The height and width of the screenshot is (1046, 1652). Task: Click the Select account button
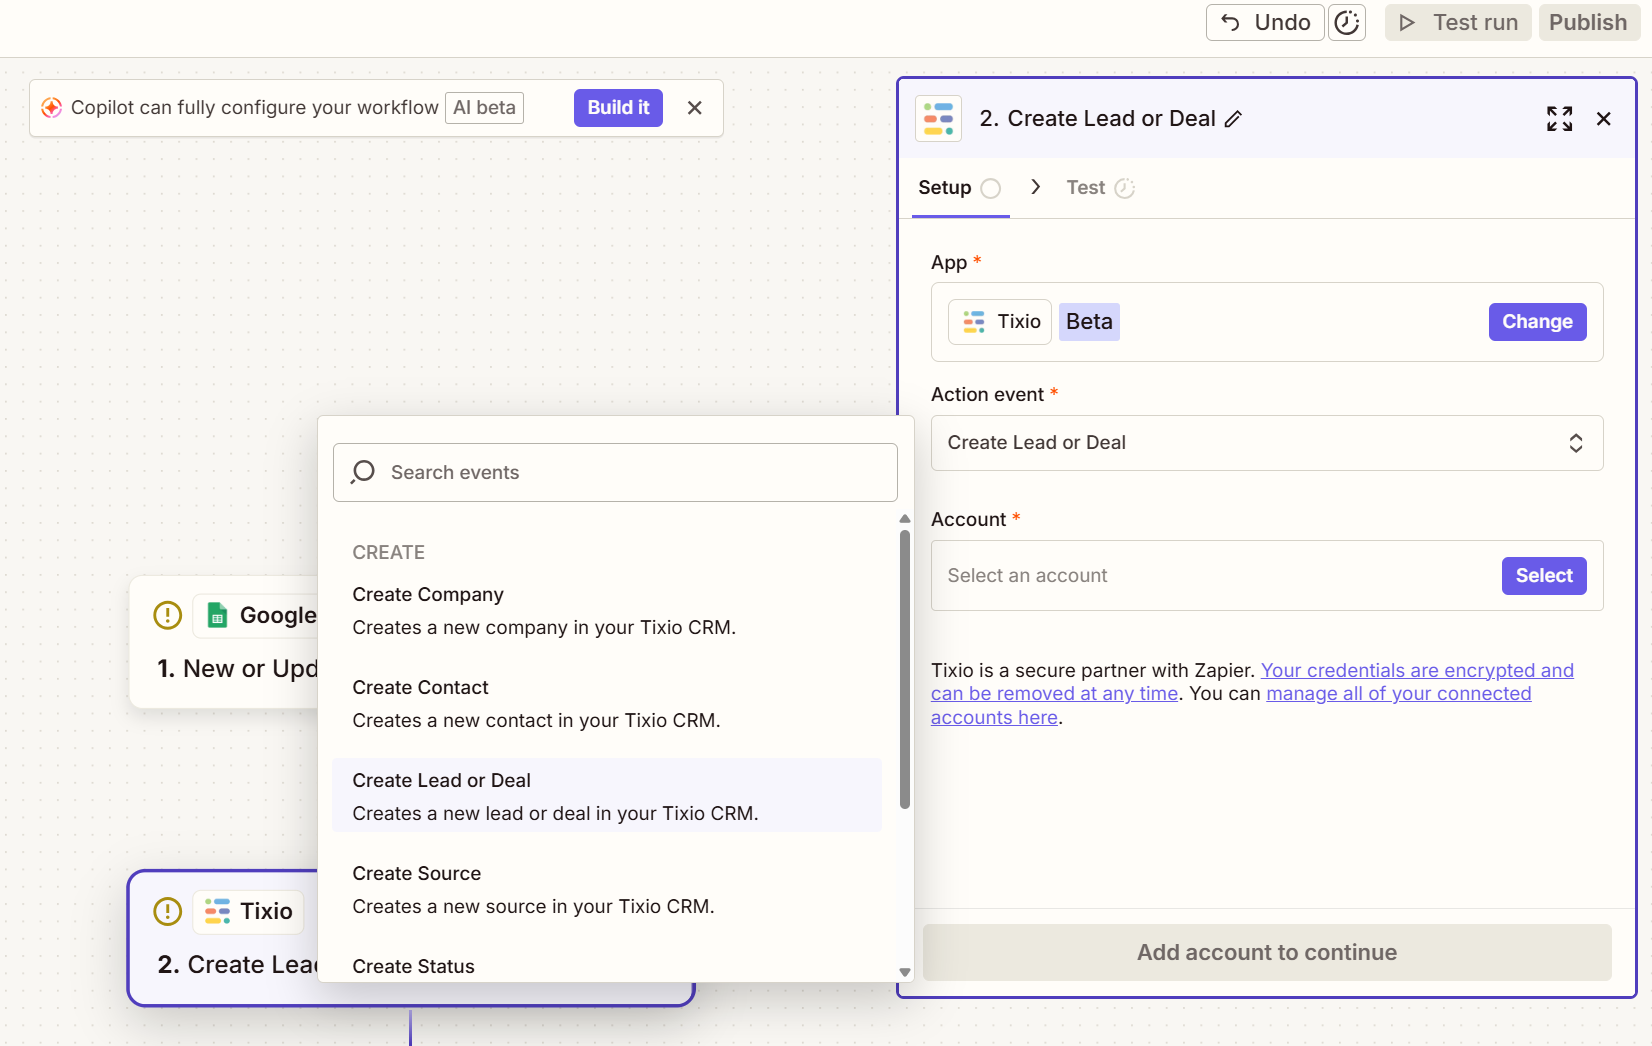pos(1544,576)
